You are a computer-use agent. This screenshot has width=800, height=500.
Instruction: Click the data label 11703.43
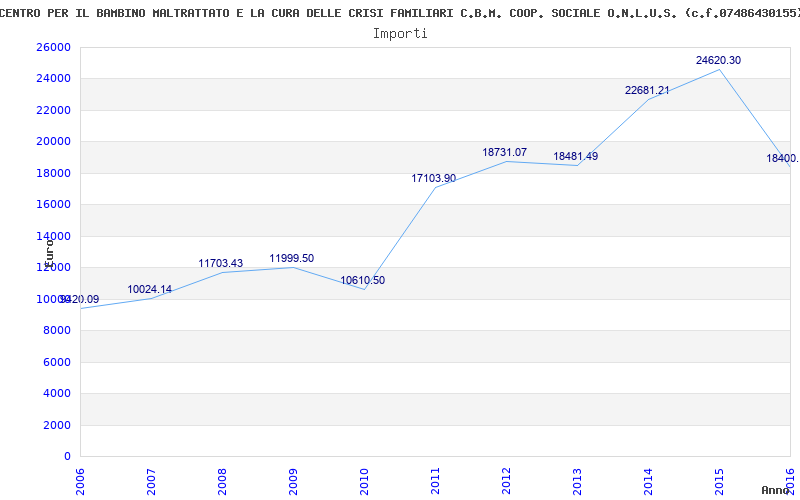(221, 263)
